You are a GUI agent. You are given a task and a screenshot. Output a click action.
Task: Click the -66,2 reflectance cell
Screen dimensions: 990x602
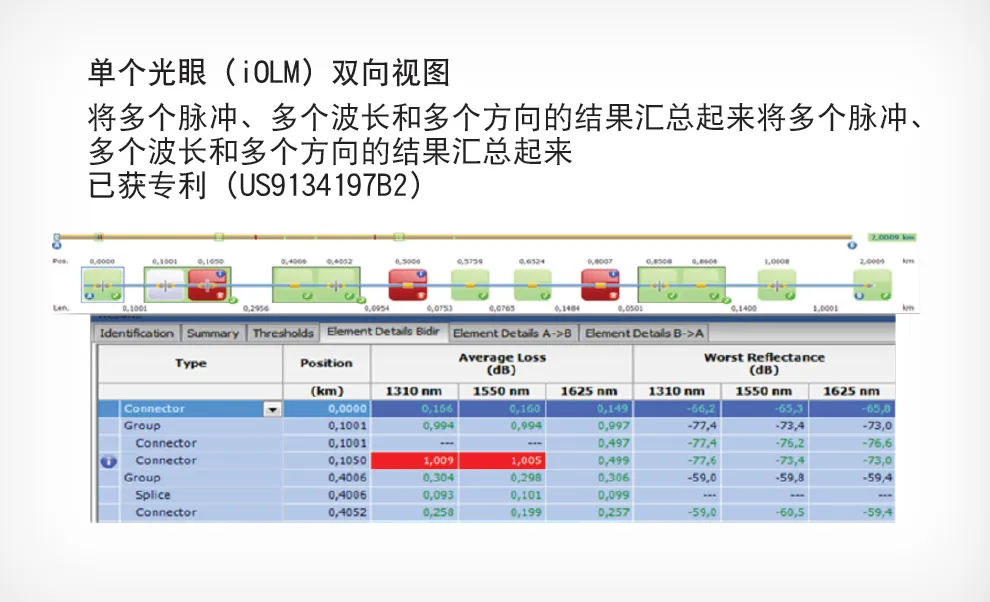677,409
